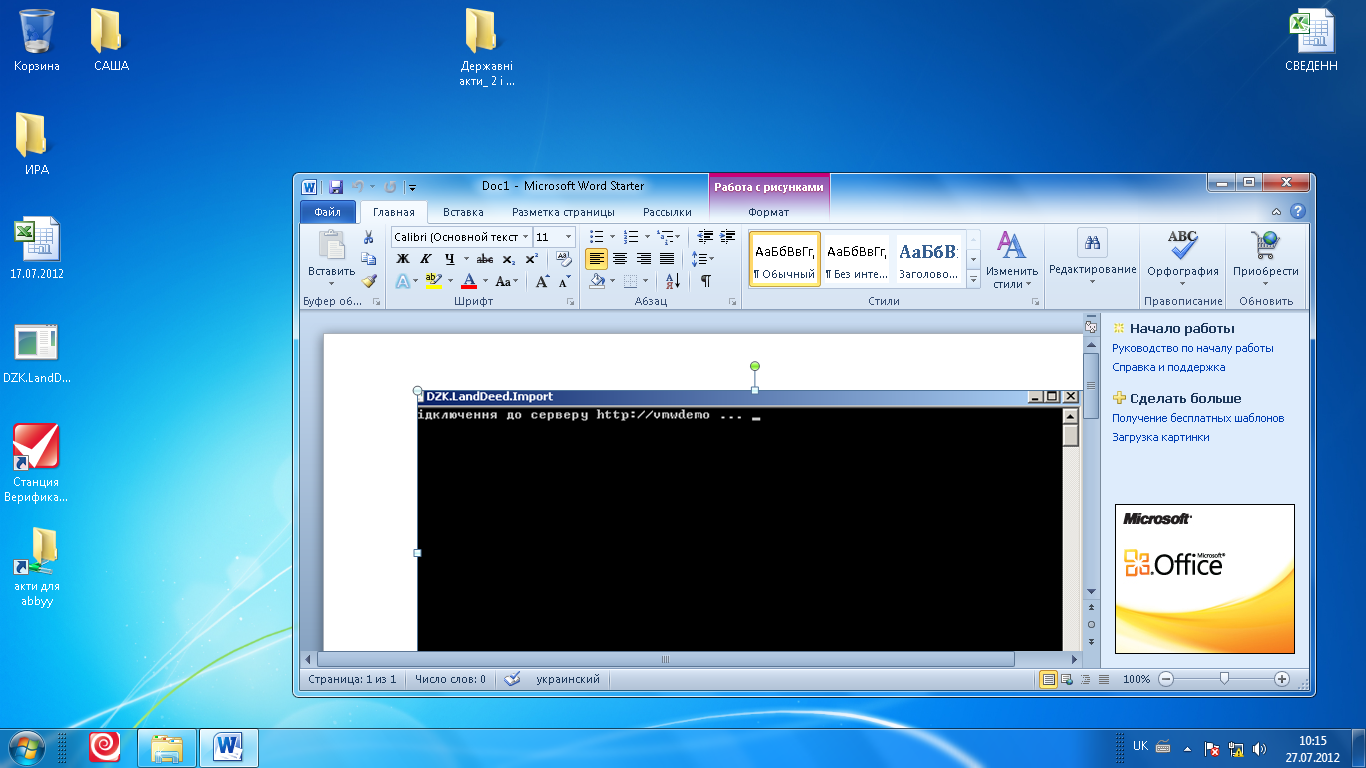Click the Sort A-Я icon

(x=672, y=282)
